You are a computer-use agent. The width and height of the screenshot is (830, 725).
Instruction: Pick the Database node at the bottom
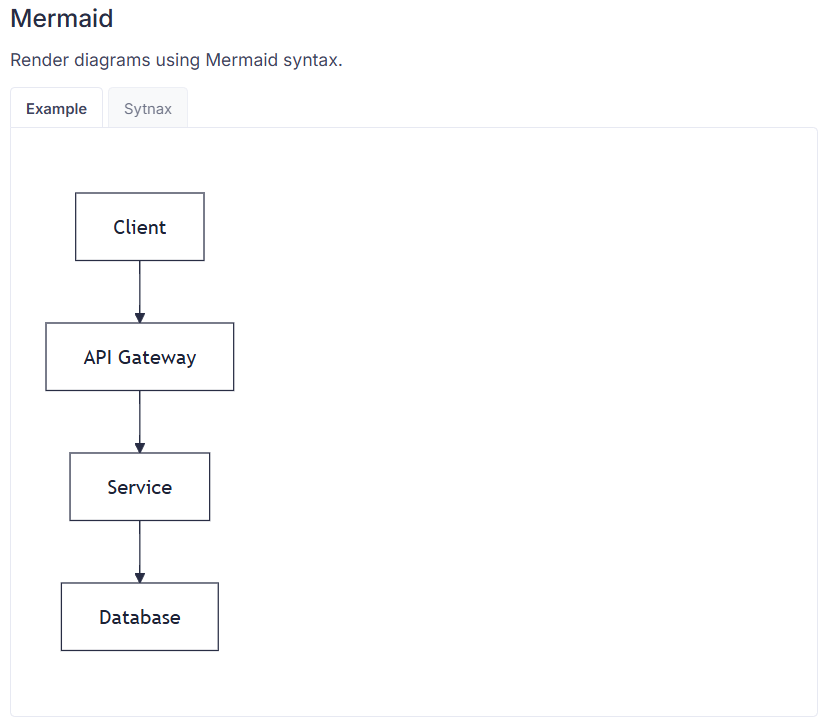140,617
